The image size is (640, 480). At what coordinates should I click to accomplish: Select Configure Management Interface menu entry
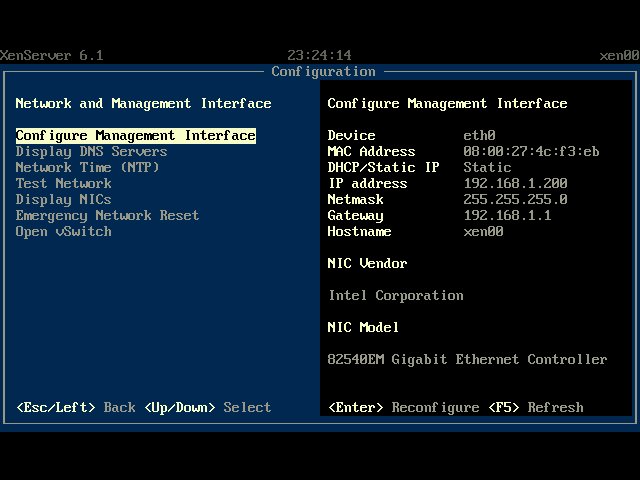point(136,136)
